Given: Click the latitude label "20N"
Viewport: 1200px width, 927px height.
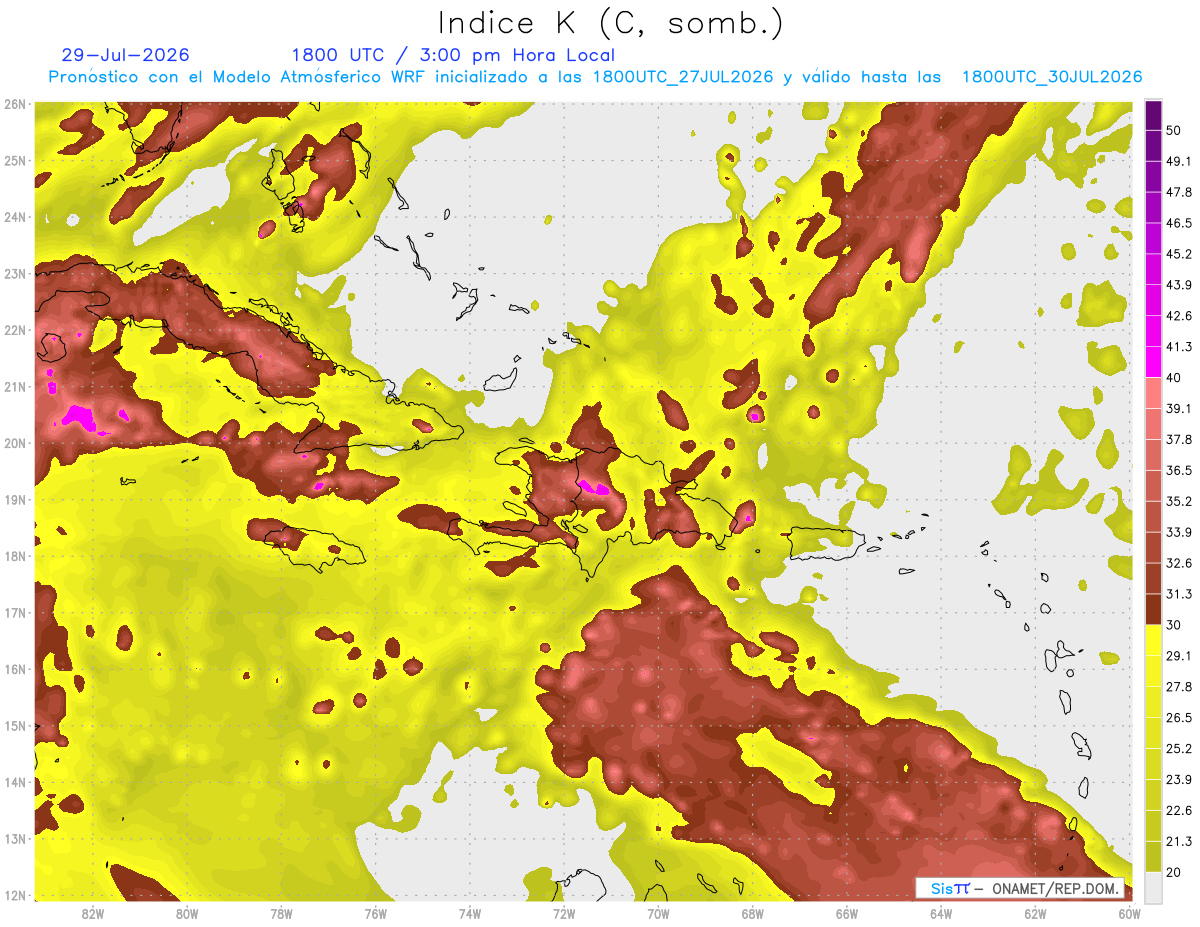Looking at the screenshot, I should (x=15, y=443).
